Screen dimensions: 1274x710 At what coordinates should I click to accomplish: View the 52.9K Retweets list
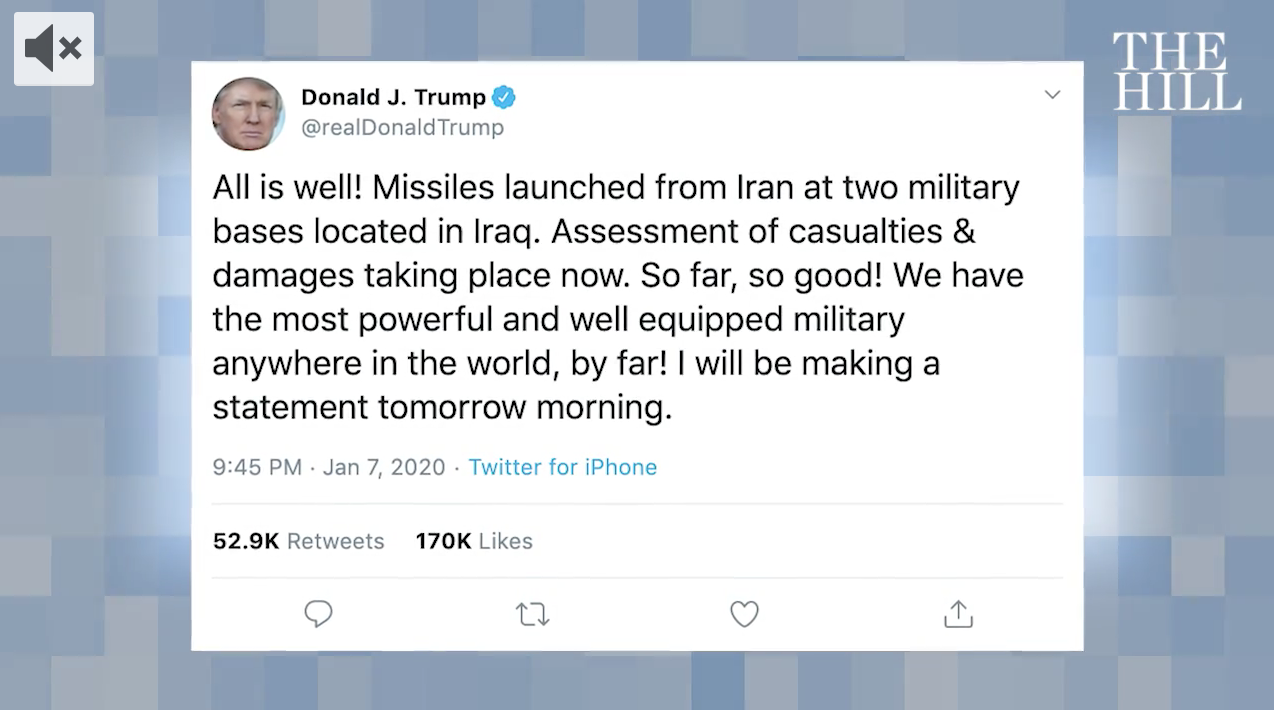coord(298,541)
